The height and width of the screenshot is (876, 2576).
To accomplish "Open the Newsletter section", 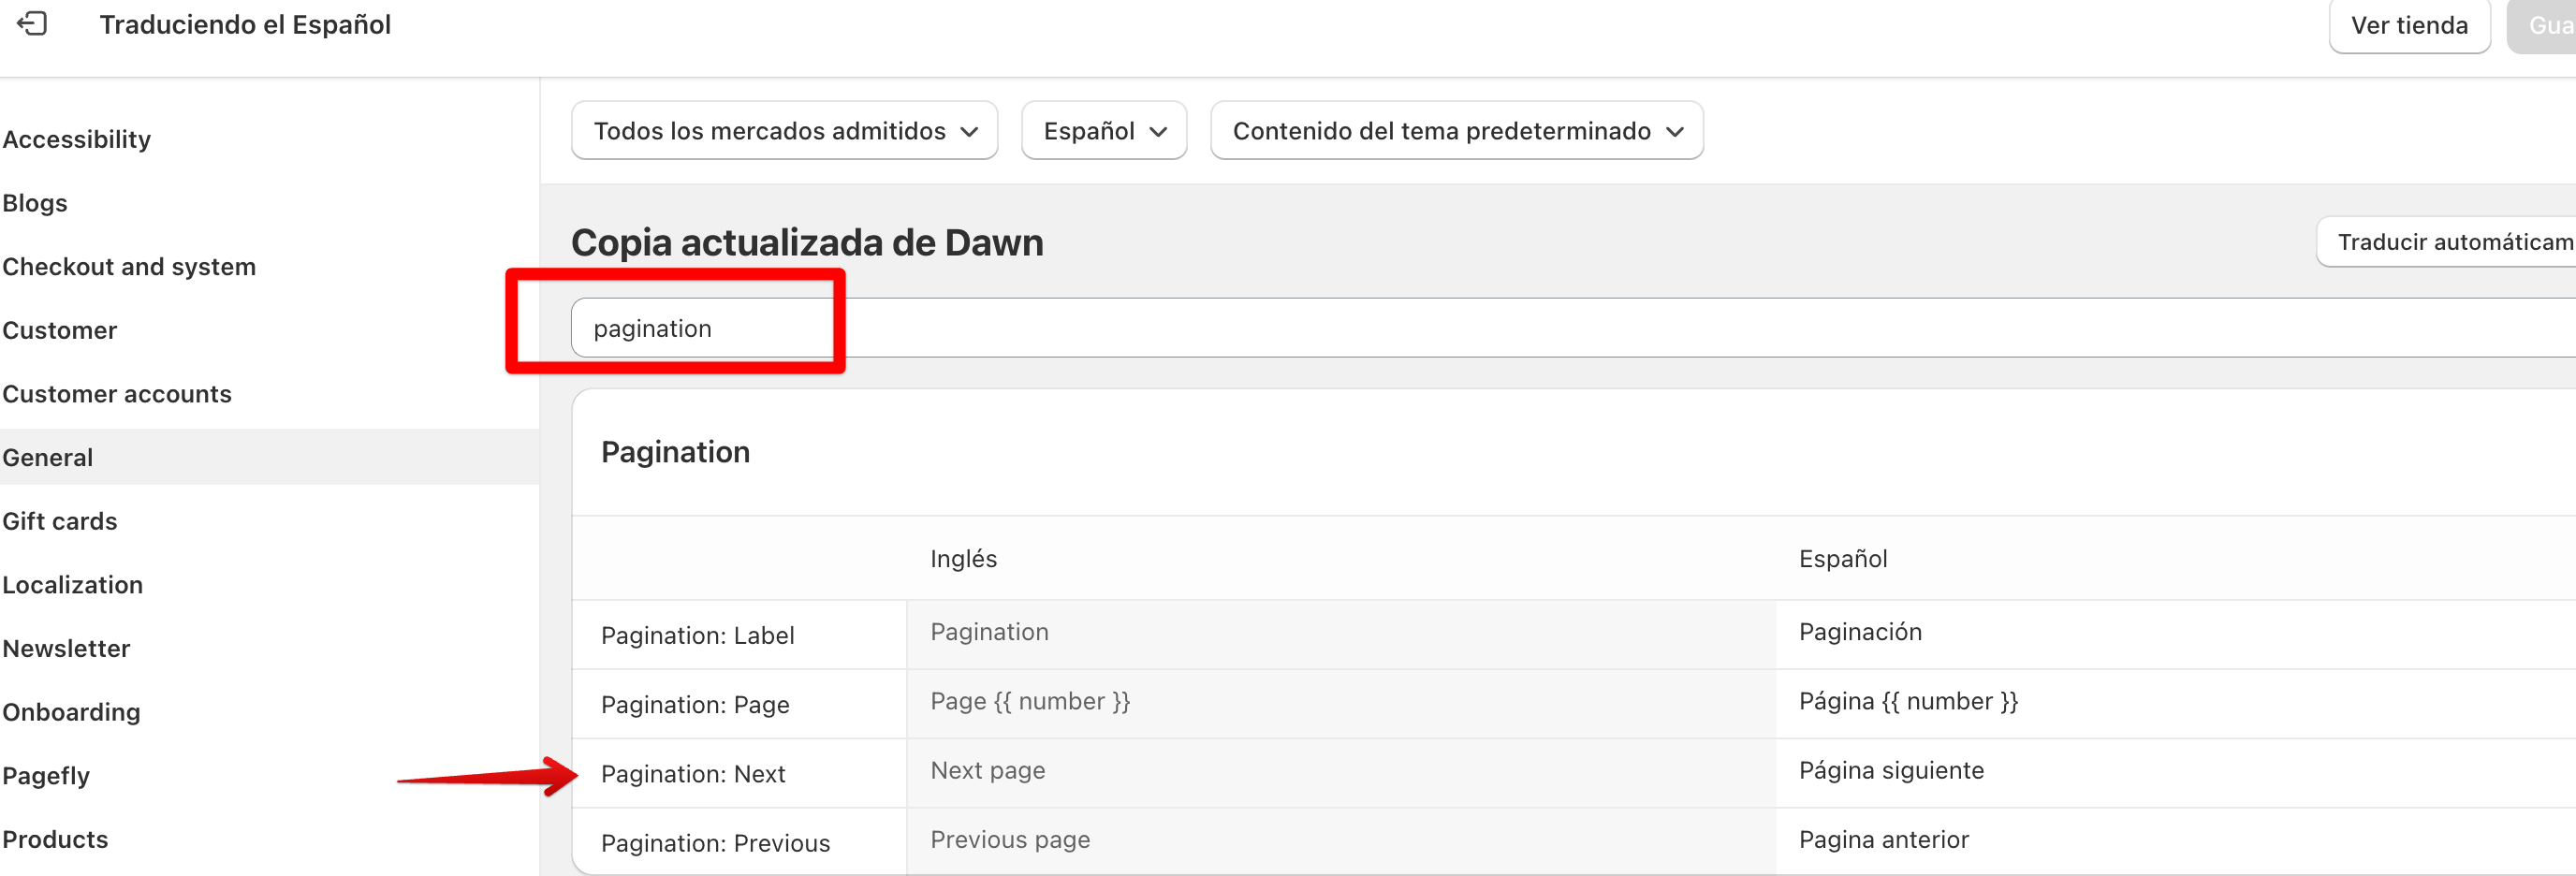I will 67,648.
